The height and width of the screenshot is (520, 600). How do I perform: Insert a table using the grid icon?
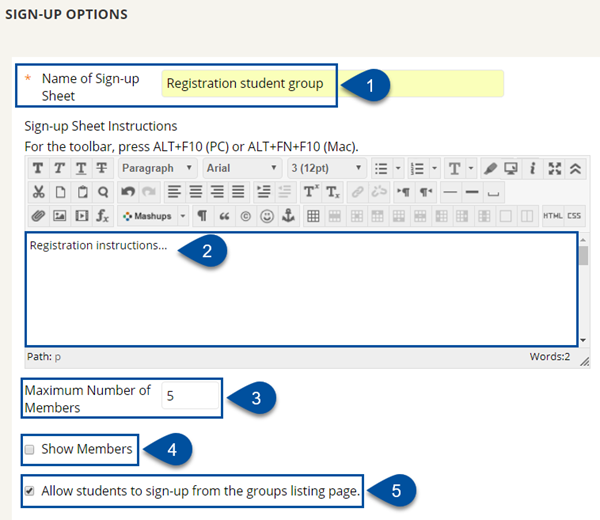coord(313,216)
